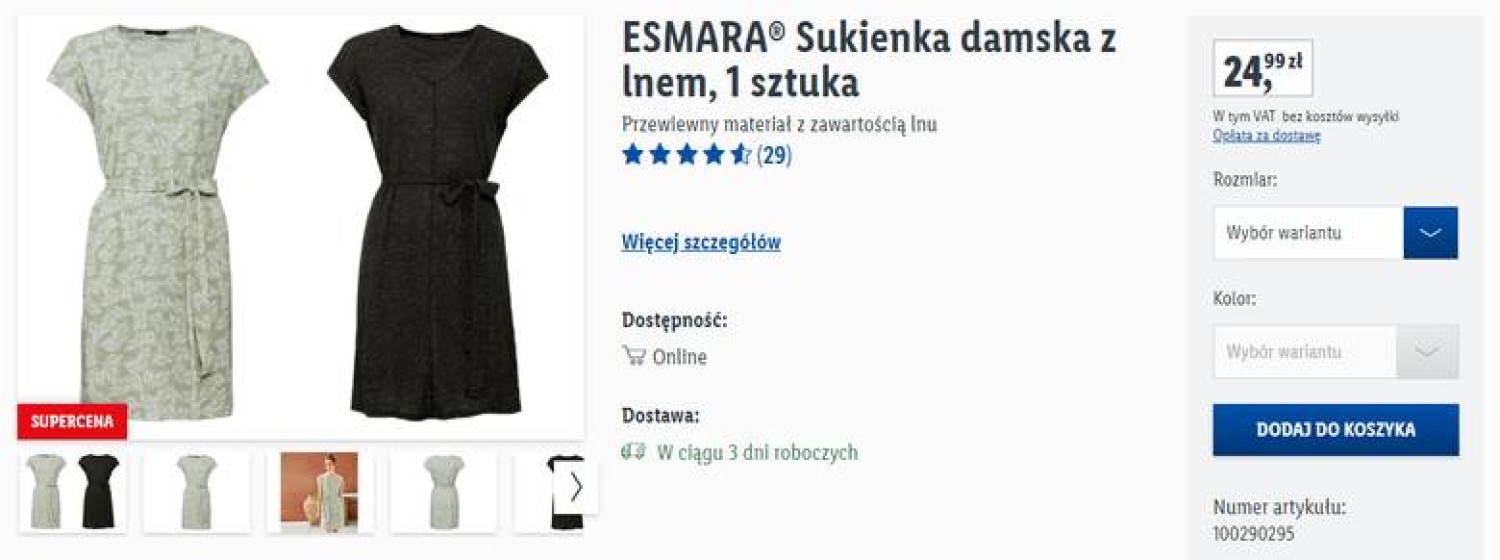Add product with DODAJ DO KOSZYKA
The width and height of the screenshot is (1500, 560).
(1336, 430)
